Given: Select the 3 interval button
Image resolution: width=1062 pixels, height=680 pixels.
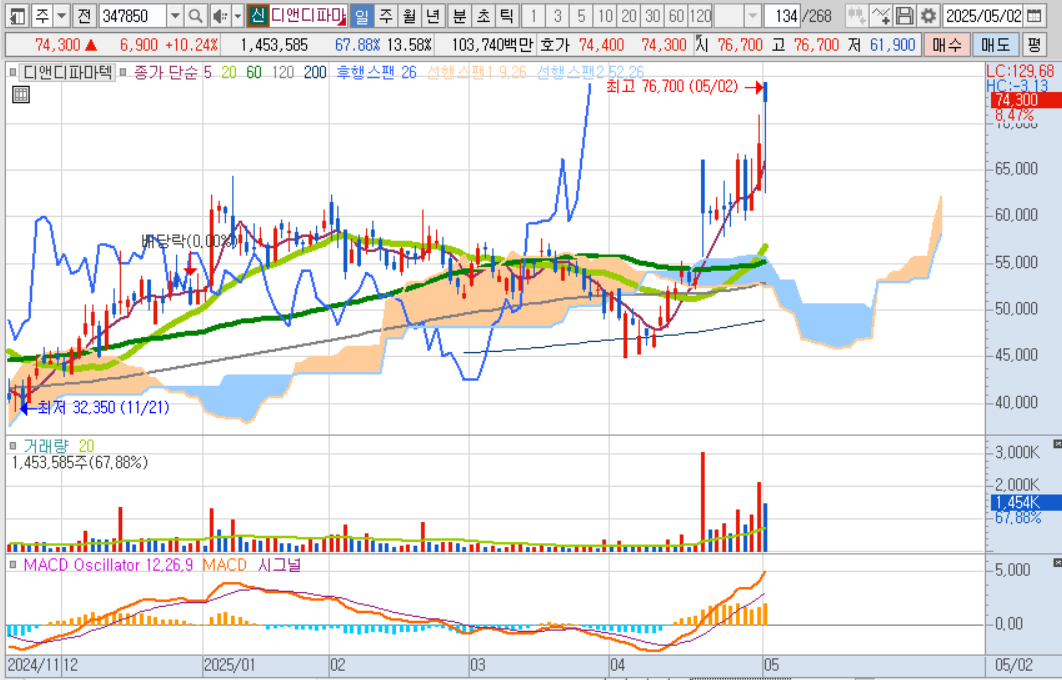Looking at the screenshot, I should point(557,16).
